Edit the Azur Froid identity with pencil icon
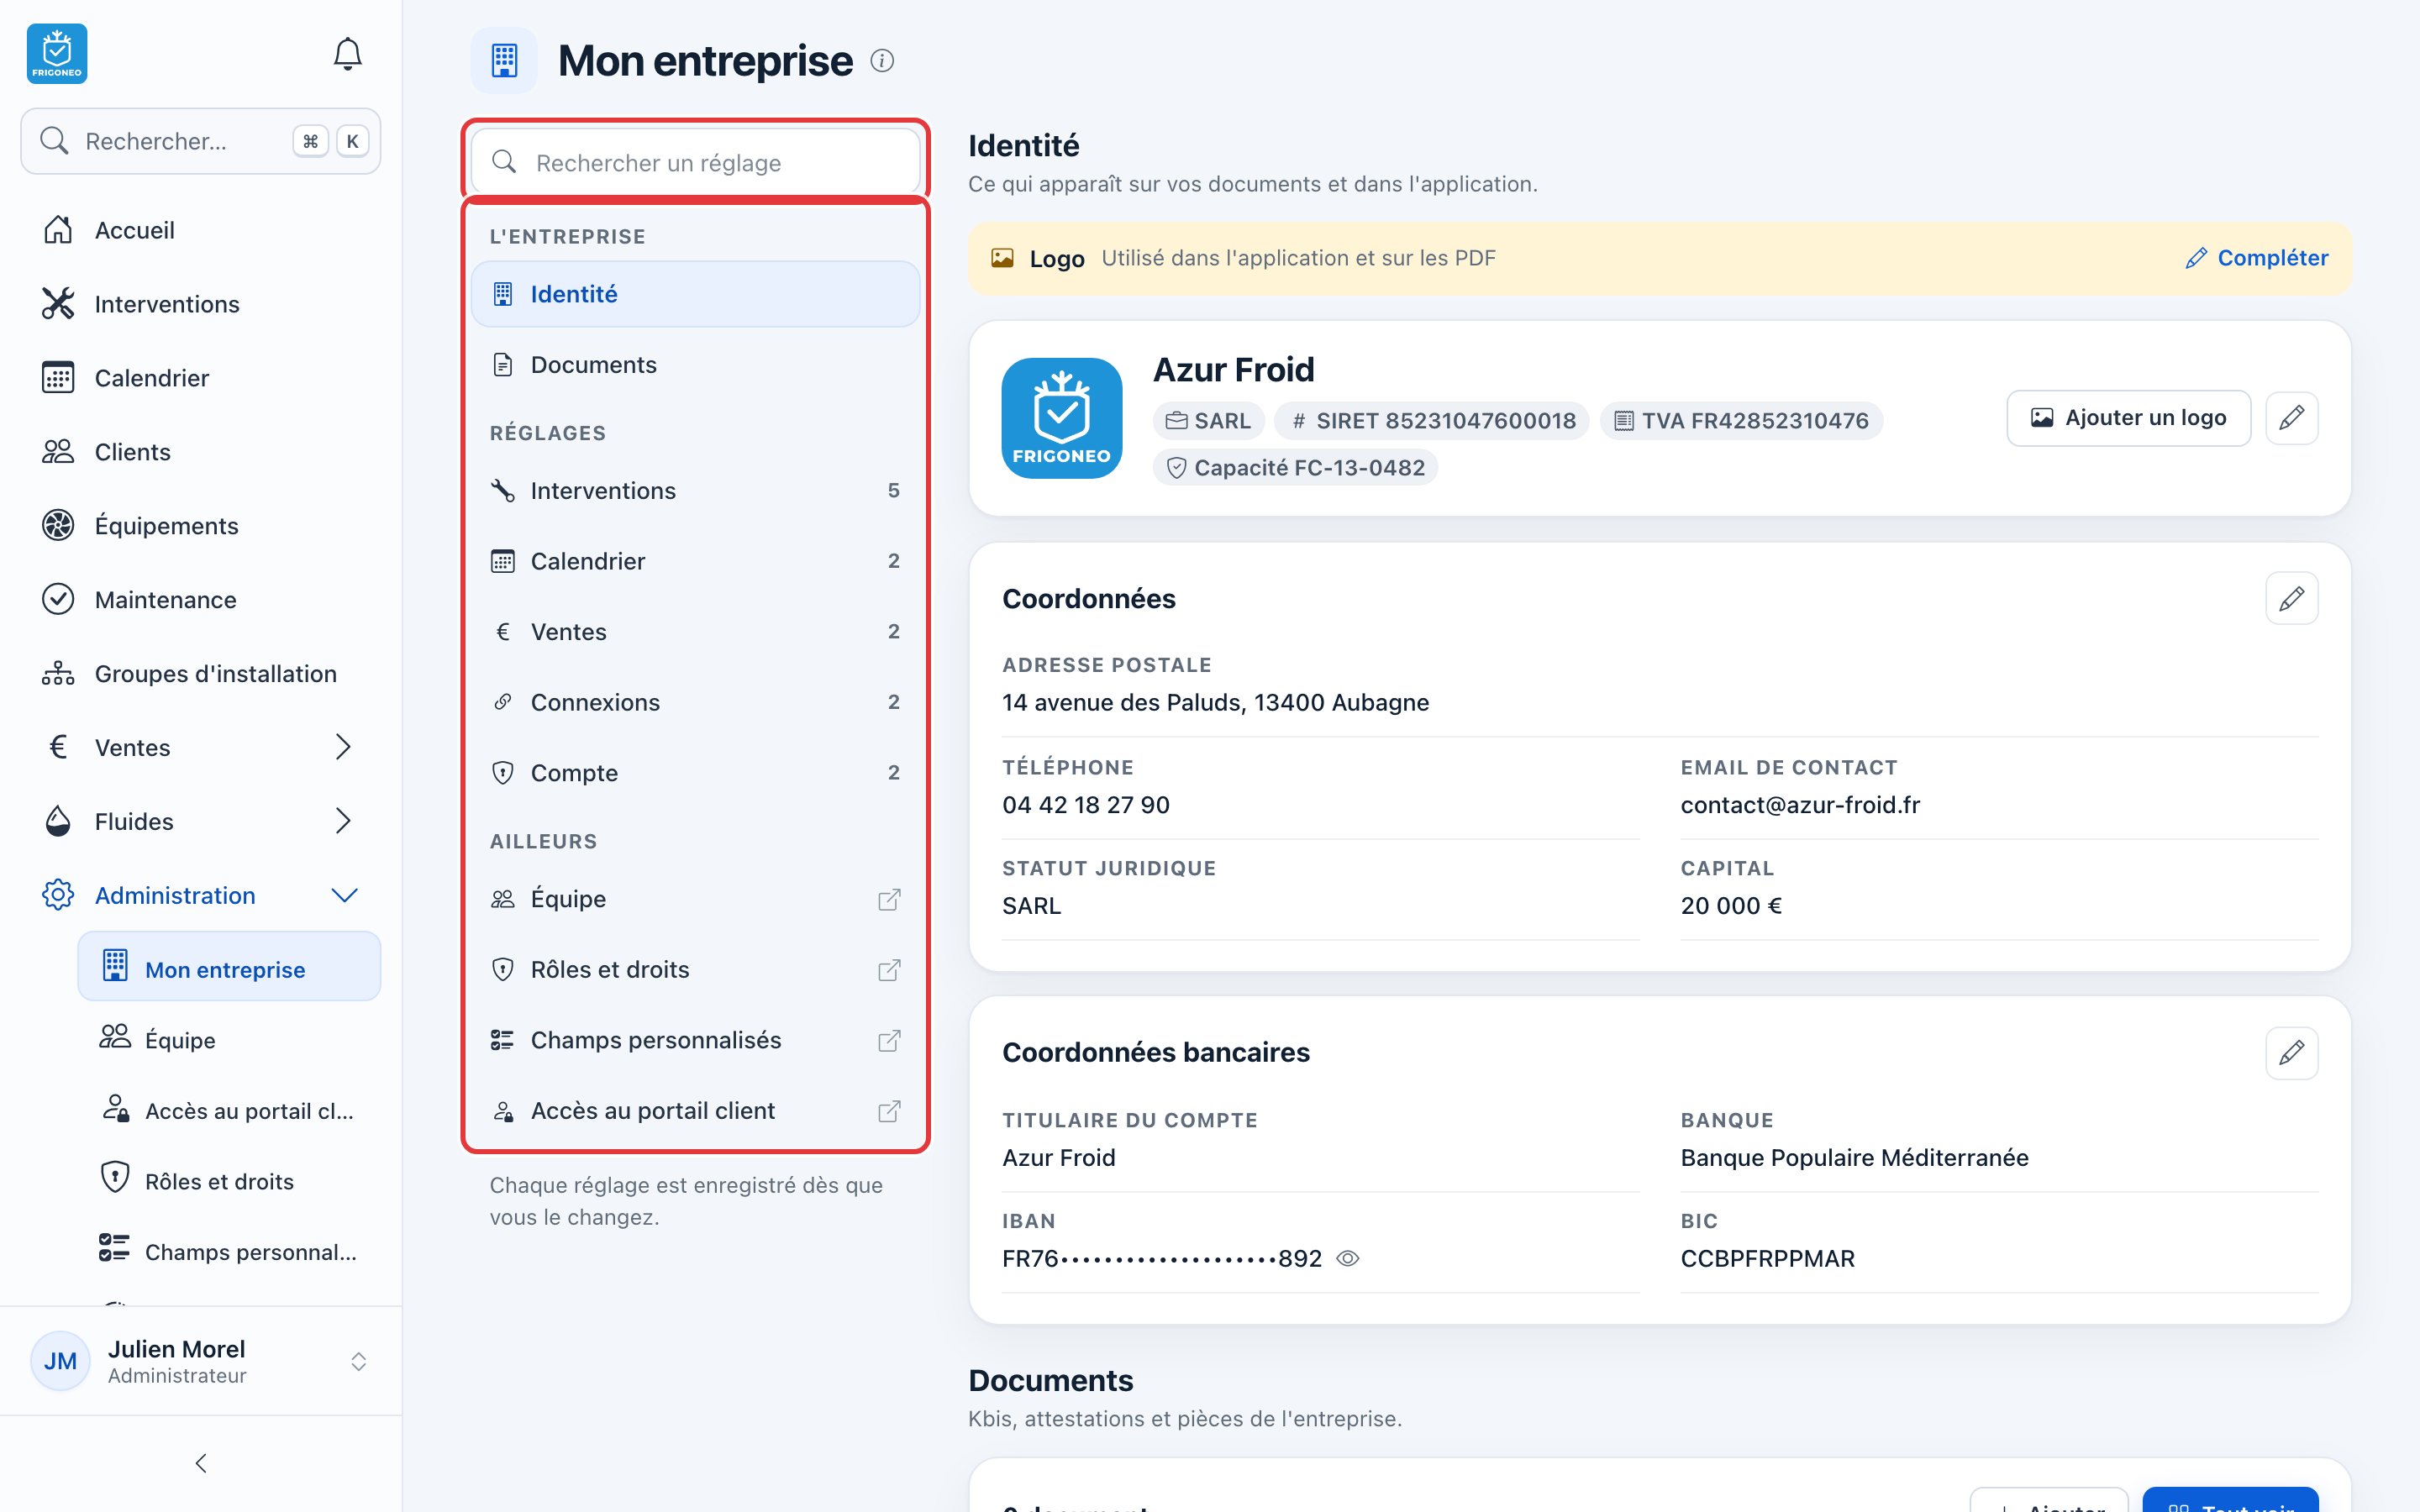The height and width of the screenshot is (1512, 2420). click(2291, 418)
